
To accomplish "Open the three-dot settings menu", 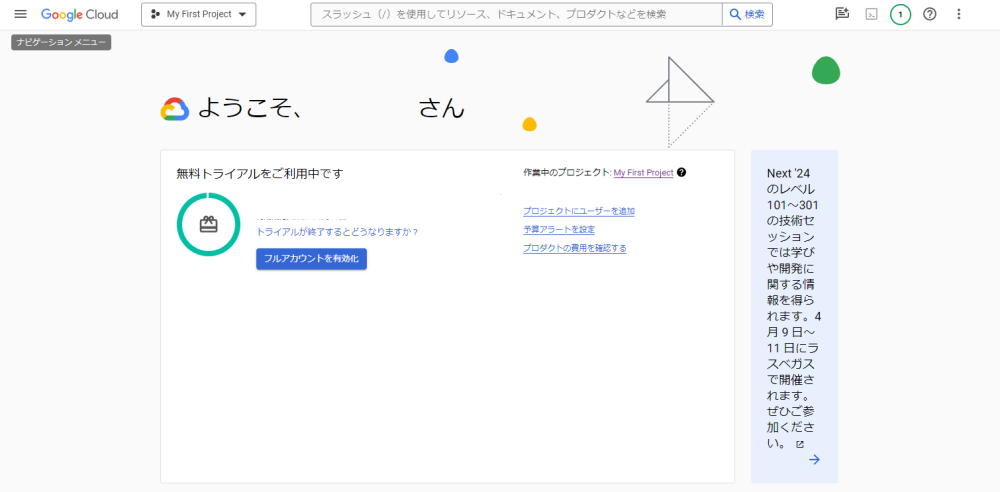I will [x=959, y=14].
